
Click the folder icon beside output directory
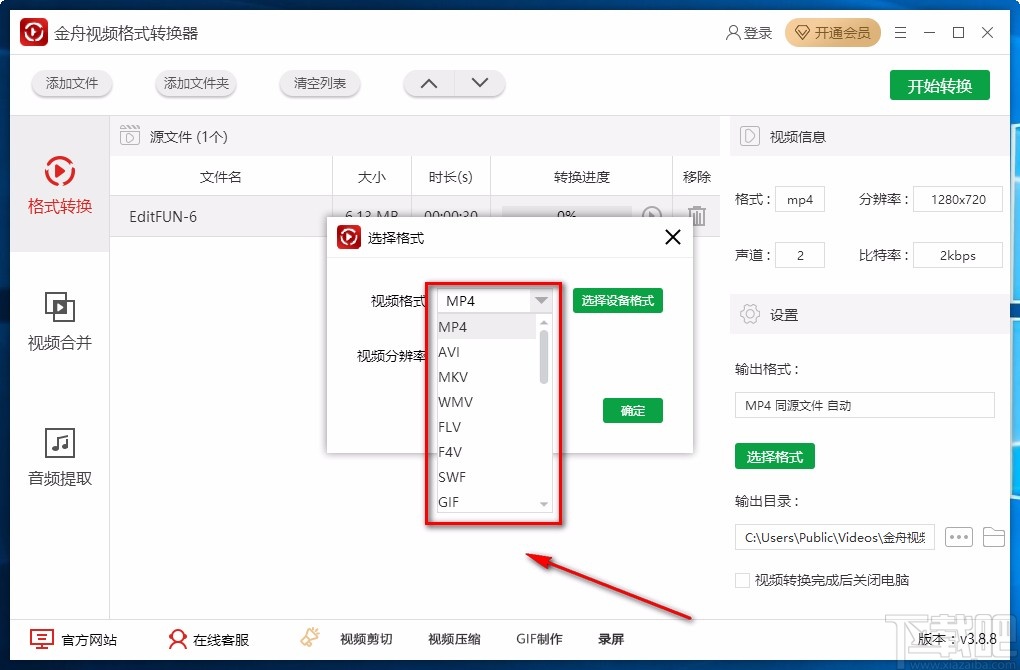coord(994,537)
